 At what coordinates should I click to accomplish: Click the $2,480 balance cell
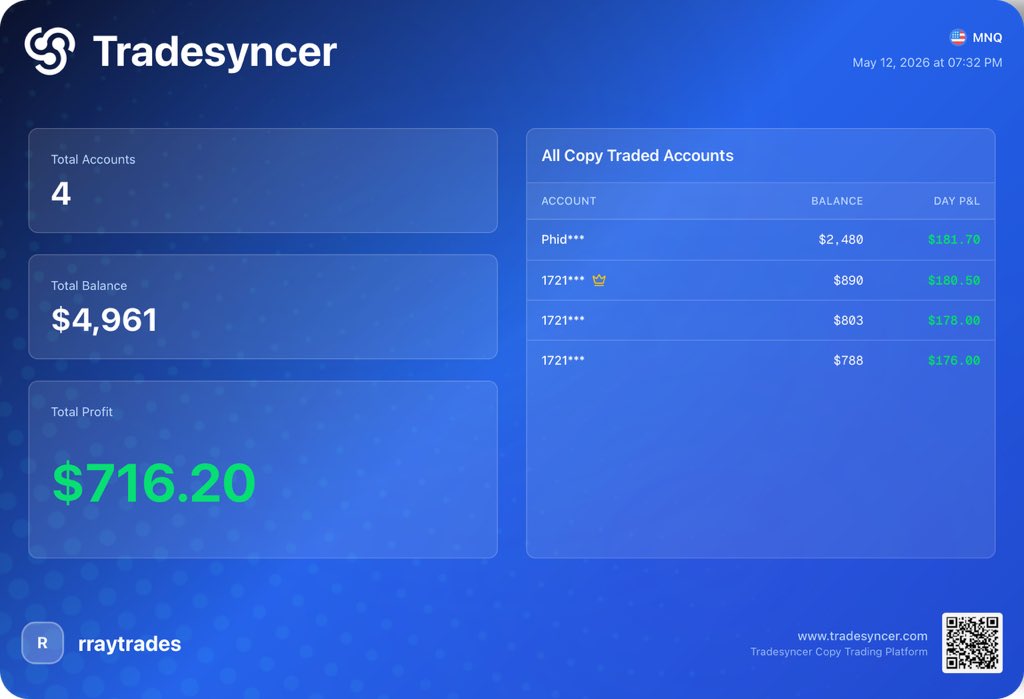[840, 240]
